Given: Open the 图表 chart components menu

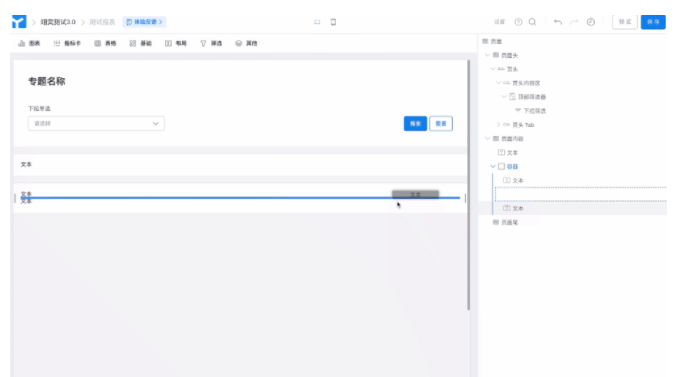Looking at the screenshot, I should pyautogui.click(x=29, y=43).
